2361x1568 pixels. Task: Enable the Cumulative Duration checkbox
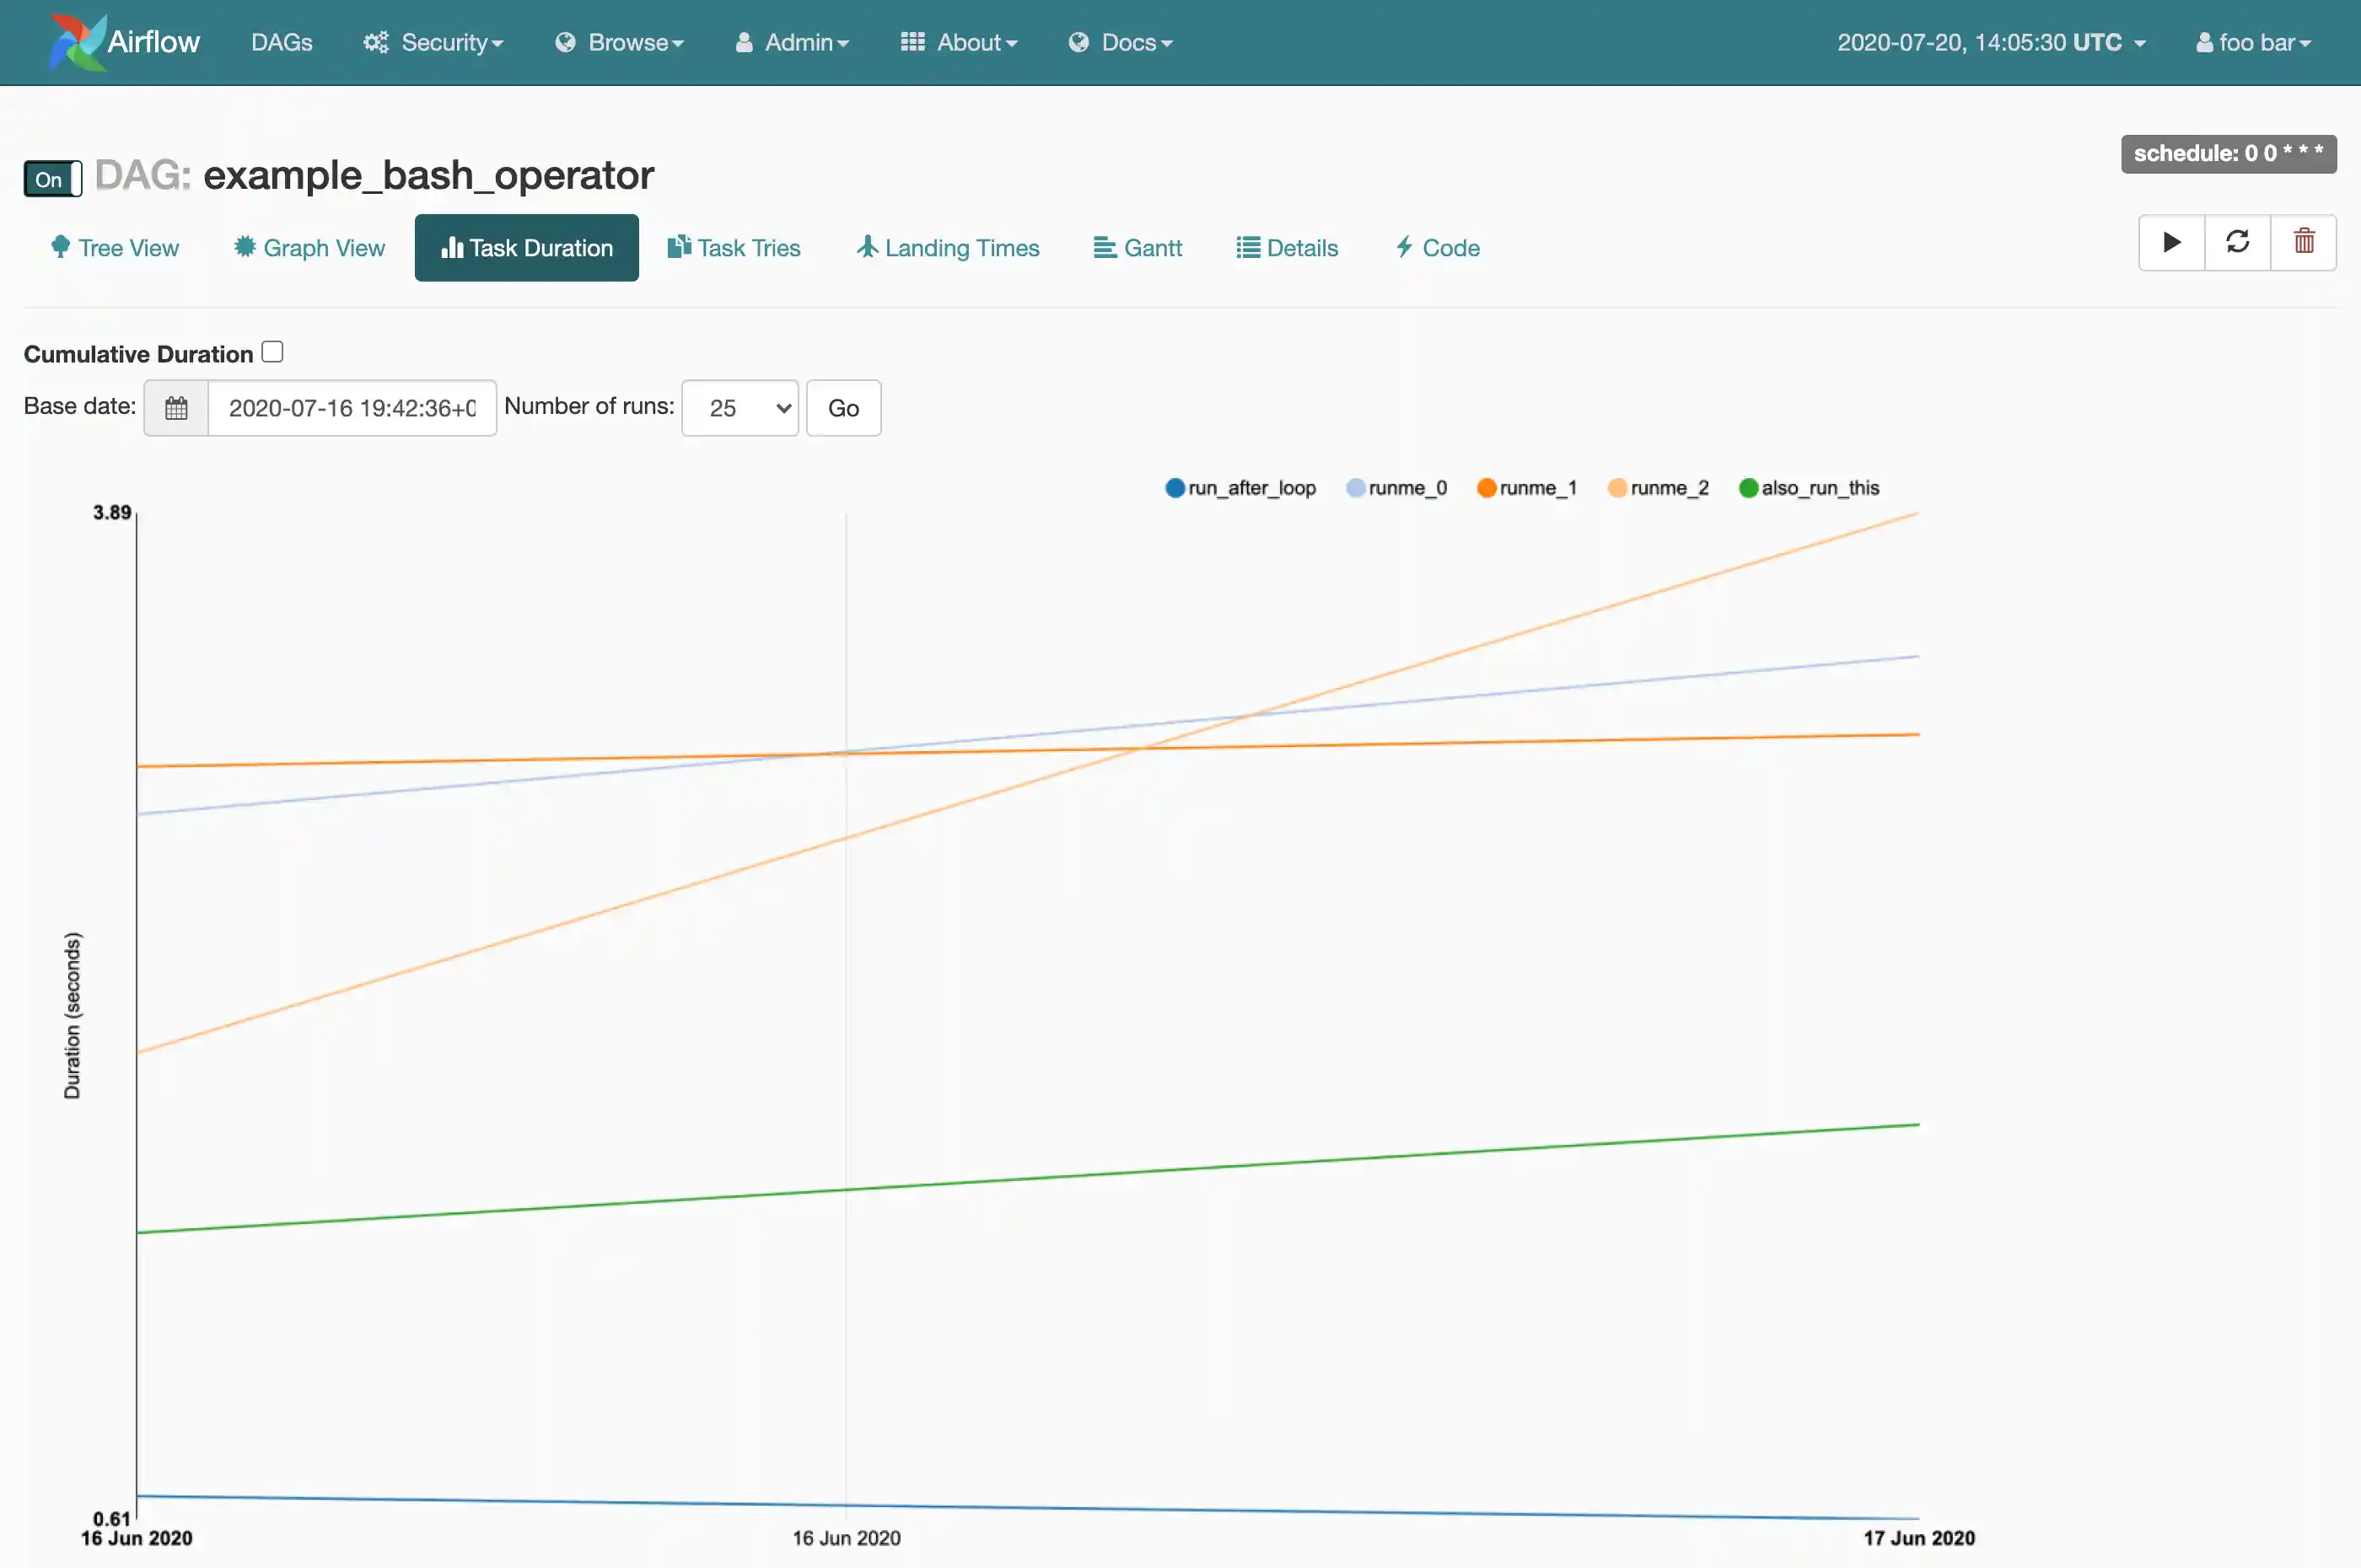click(272, 352)
